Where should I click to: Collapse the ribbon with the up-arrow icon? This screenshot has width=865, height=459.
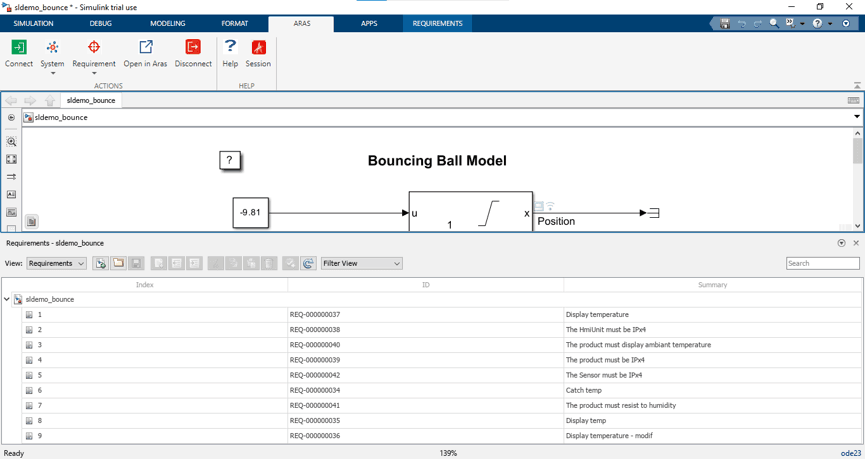[x=857, y=86]
